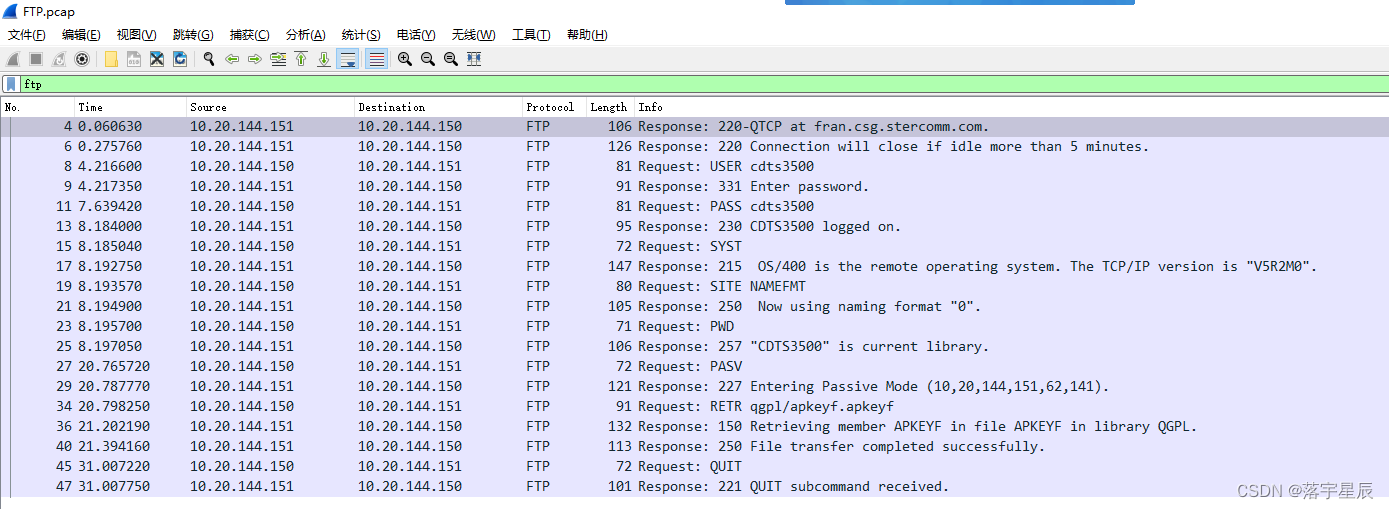Open the 统计(S) menu

(x=361, y=35)
